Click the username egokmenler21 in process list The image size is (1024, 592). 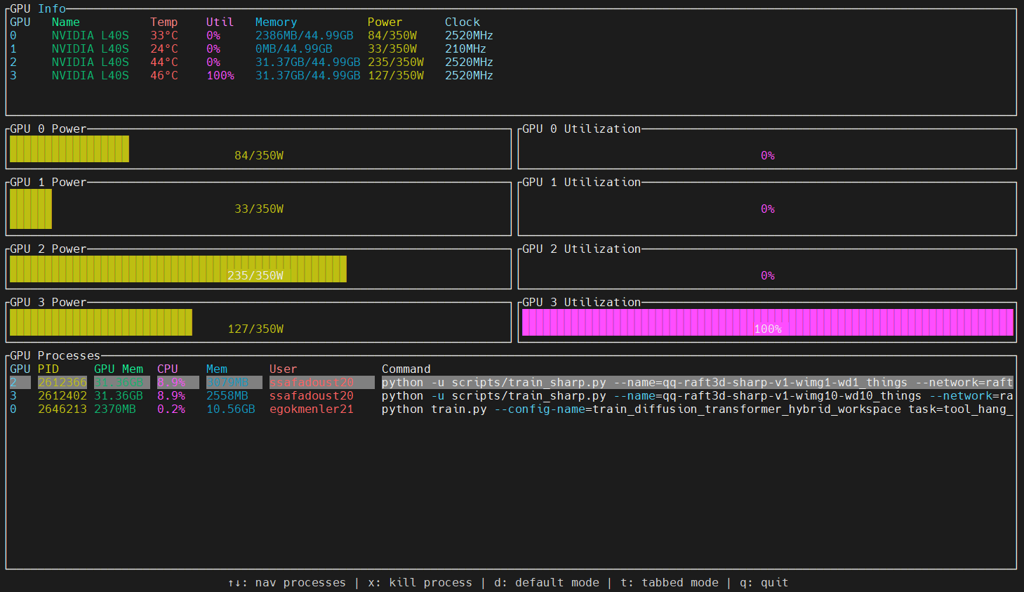coord(311,409)
